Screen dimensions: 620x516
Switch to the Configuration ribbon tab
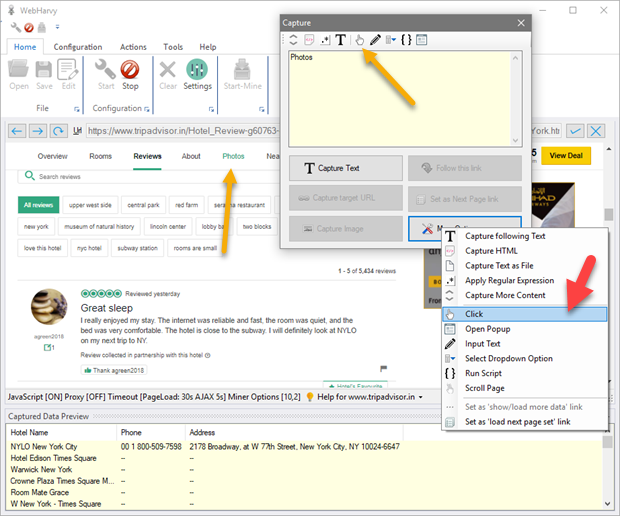77,47
